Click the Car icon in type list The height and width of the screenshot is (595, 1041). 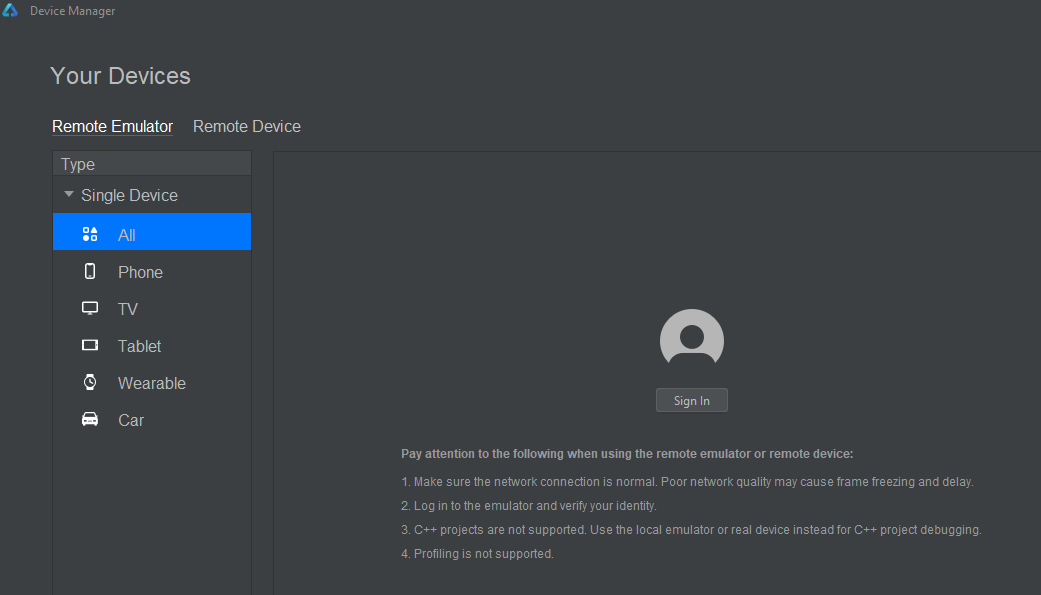90,420
